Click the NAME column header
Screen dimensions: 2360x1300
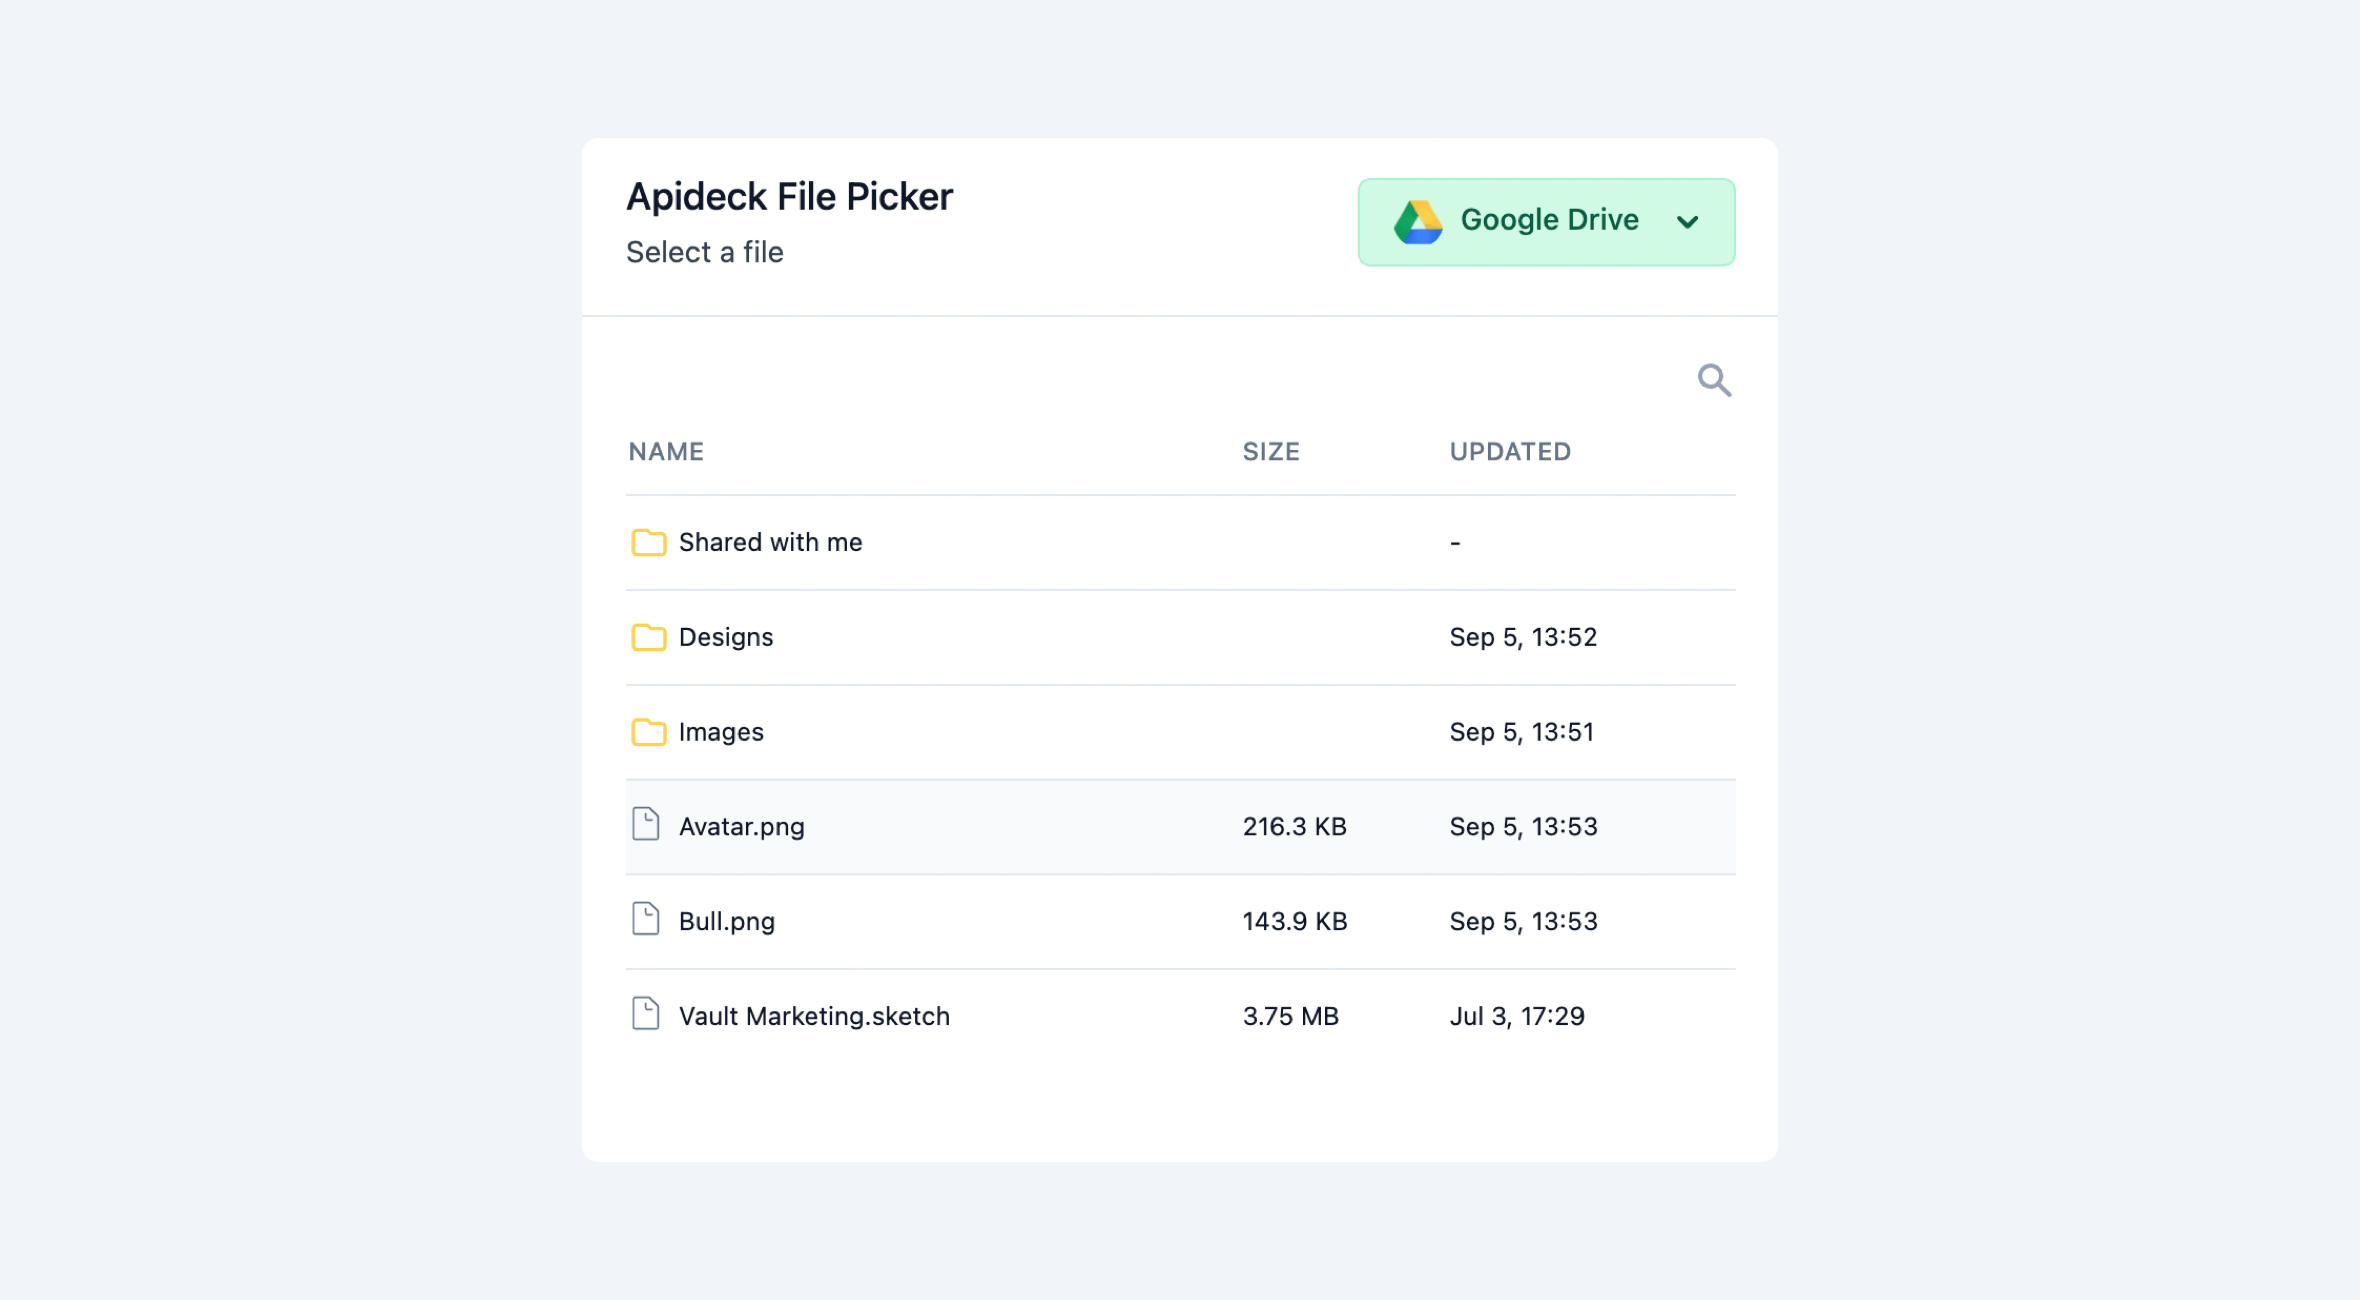(666, 452)
